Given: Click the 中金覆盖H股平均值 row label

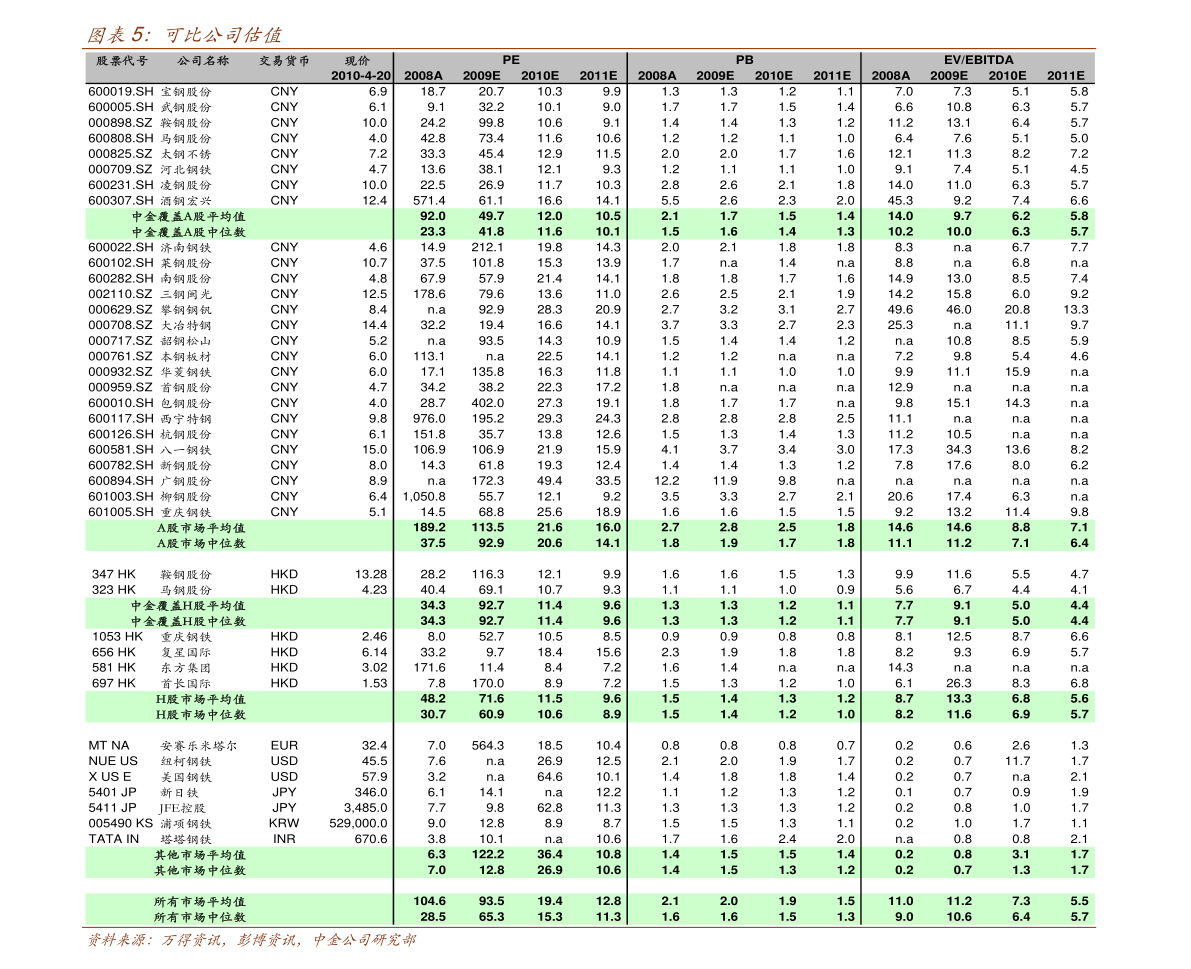Looking at the screenshot, I should coord(188,605).
